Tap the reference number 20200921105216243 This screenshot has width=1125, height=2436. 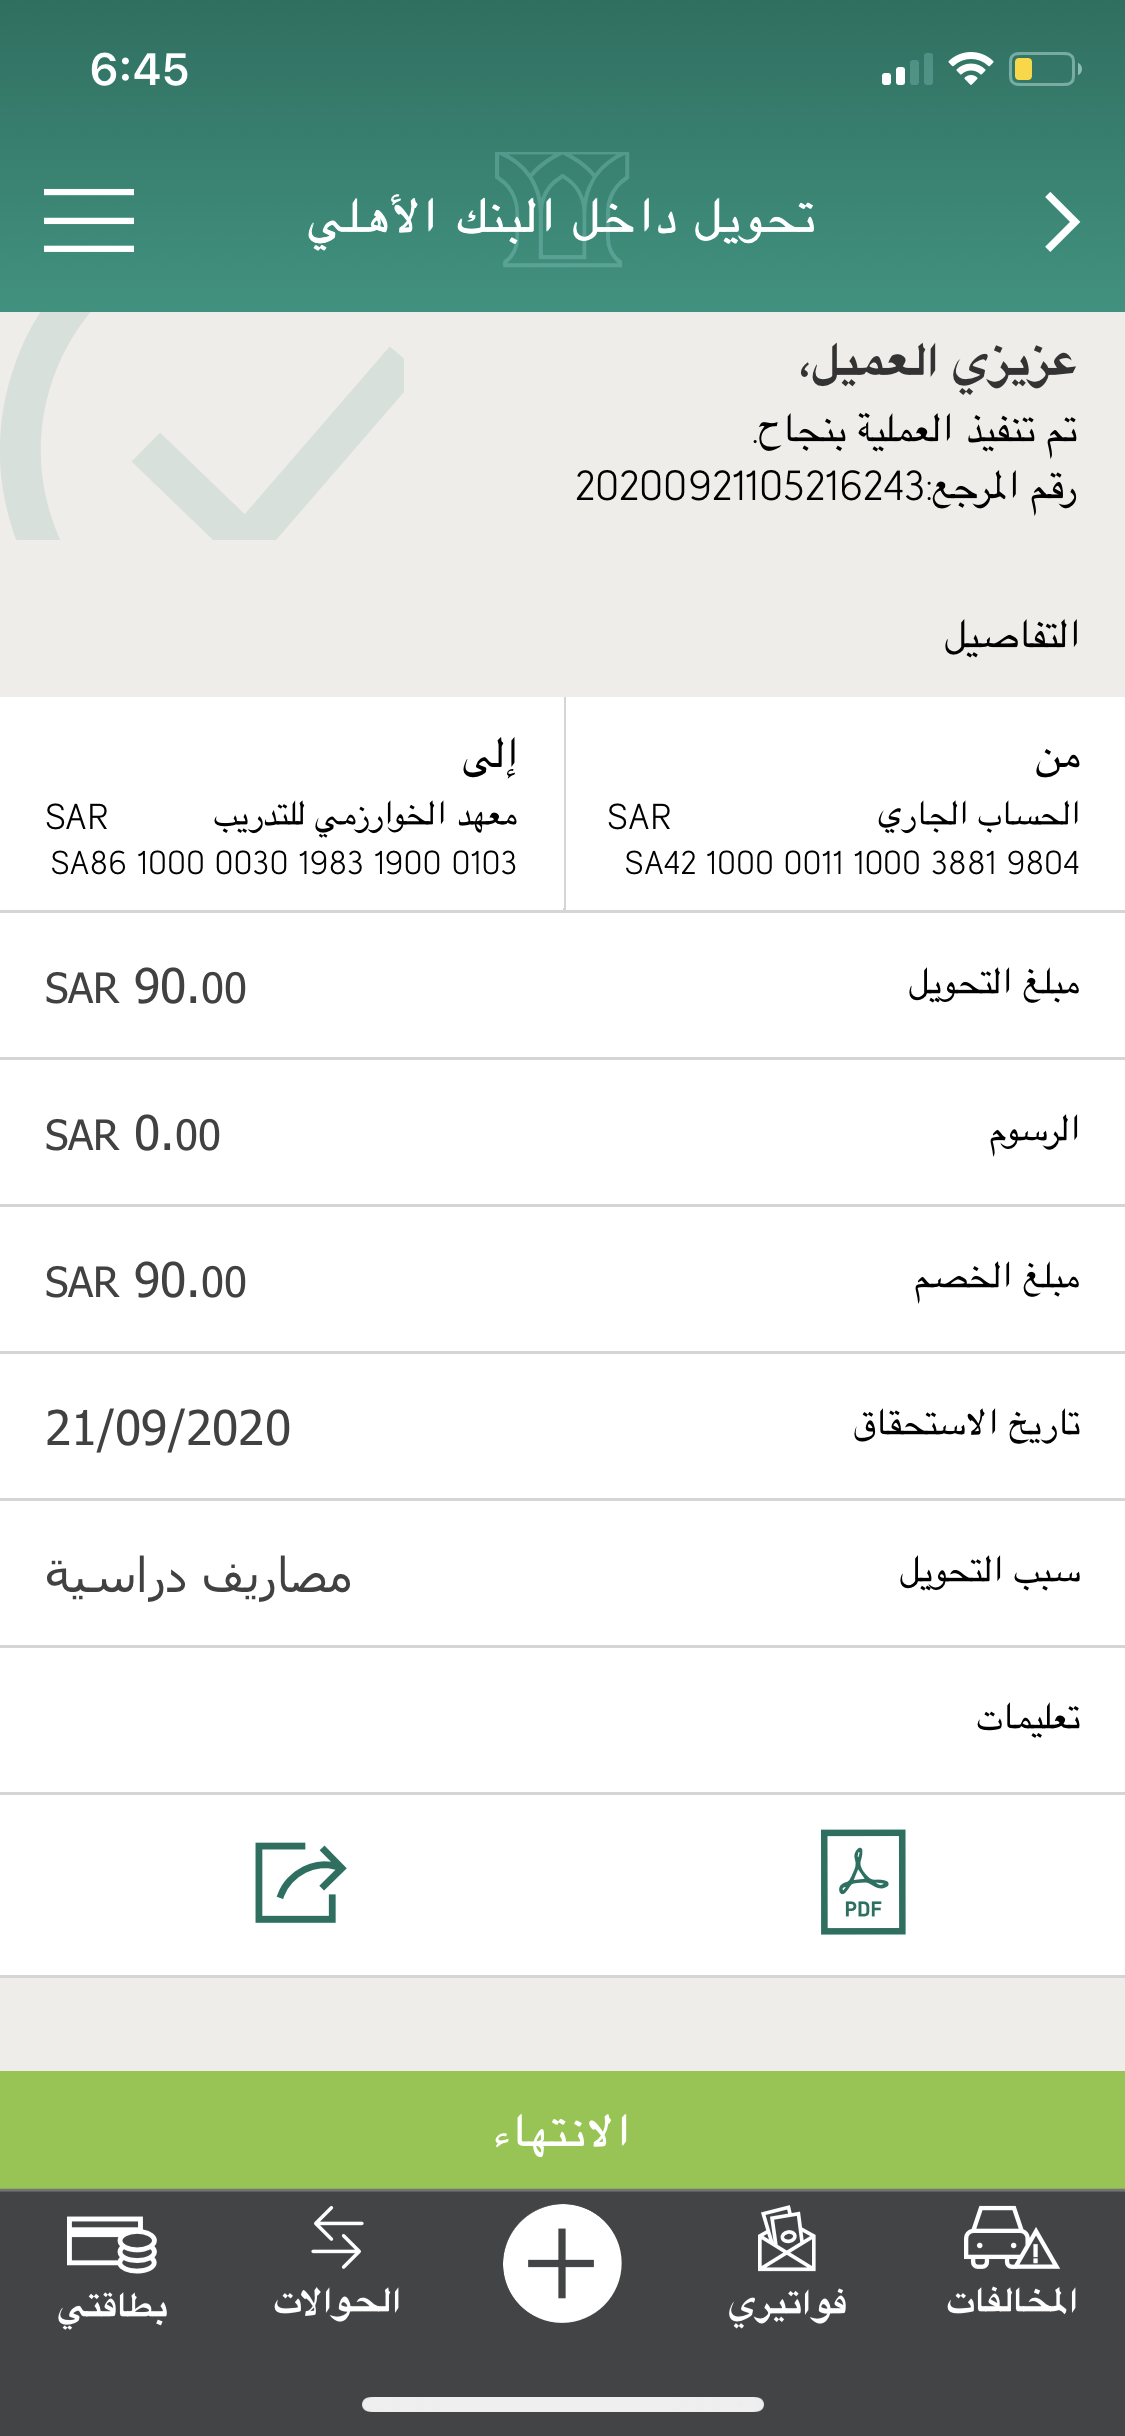[750, 487]
